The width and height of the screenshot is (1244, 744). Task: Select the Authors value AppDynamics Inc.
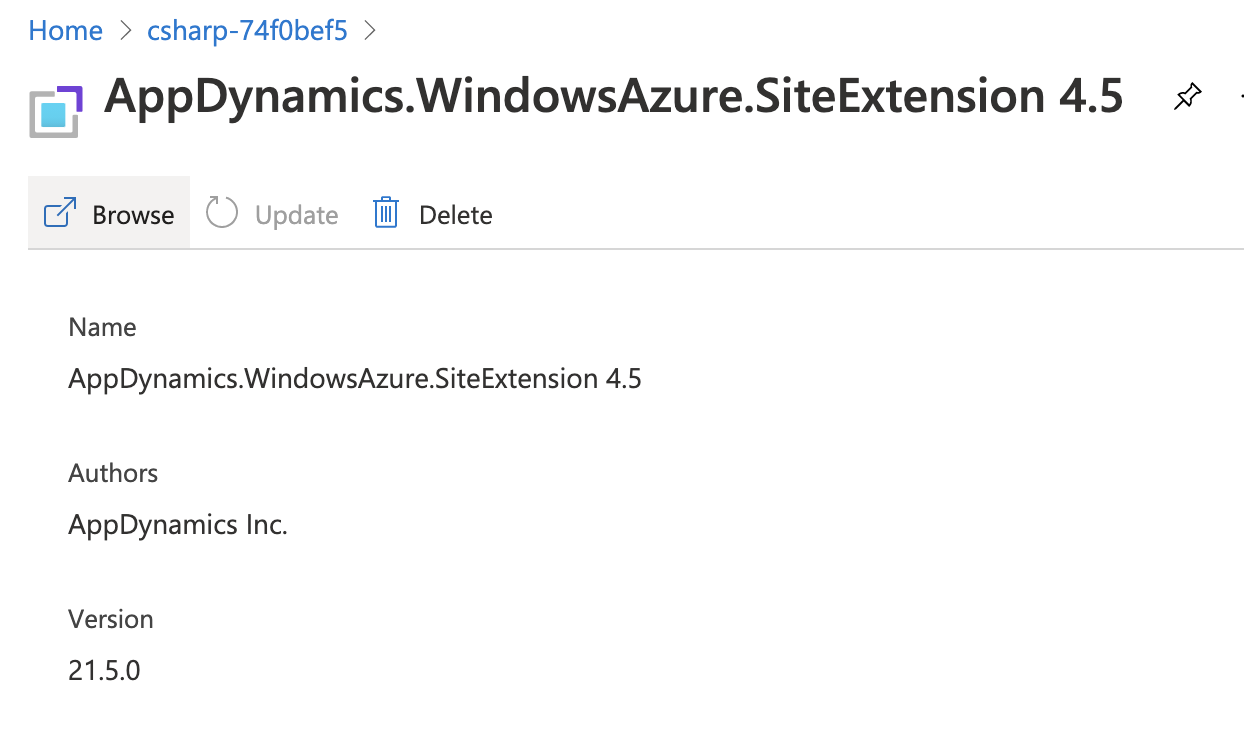(177, 524)
